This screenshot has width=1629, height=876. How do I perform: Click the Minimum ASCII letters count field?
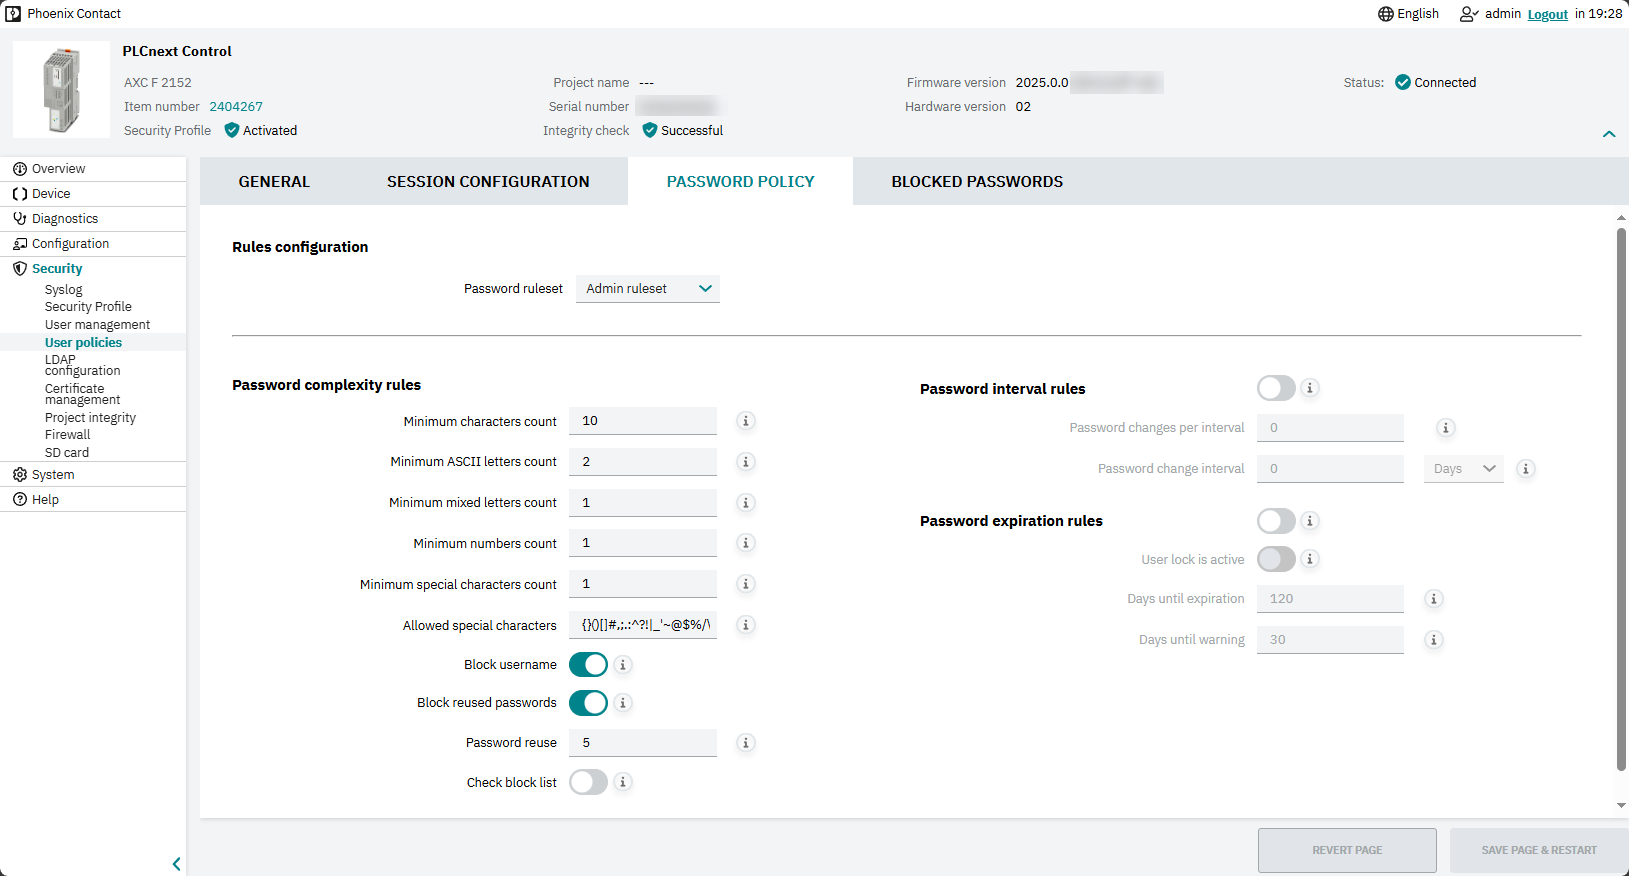643,462
